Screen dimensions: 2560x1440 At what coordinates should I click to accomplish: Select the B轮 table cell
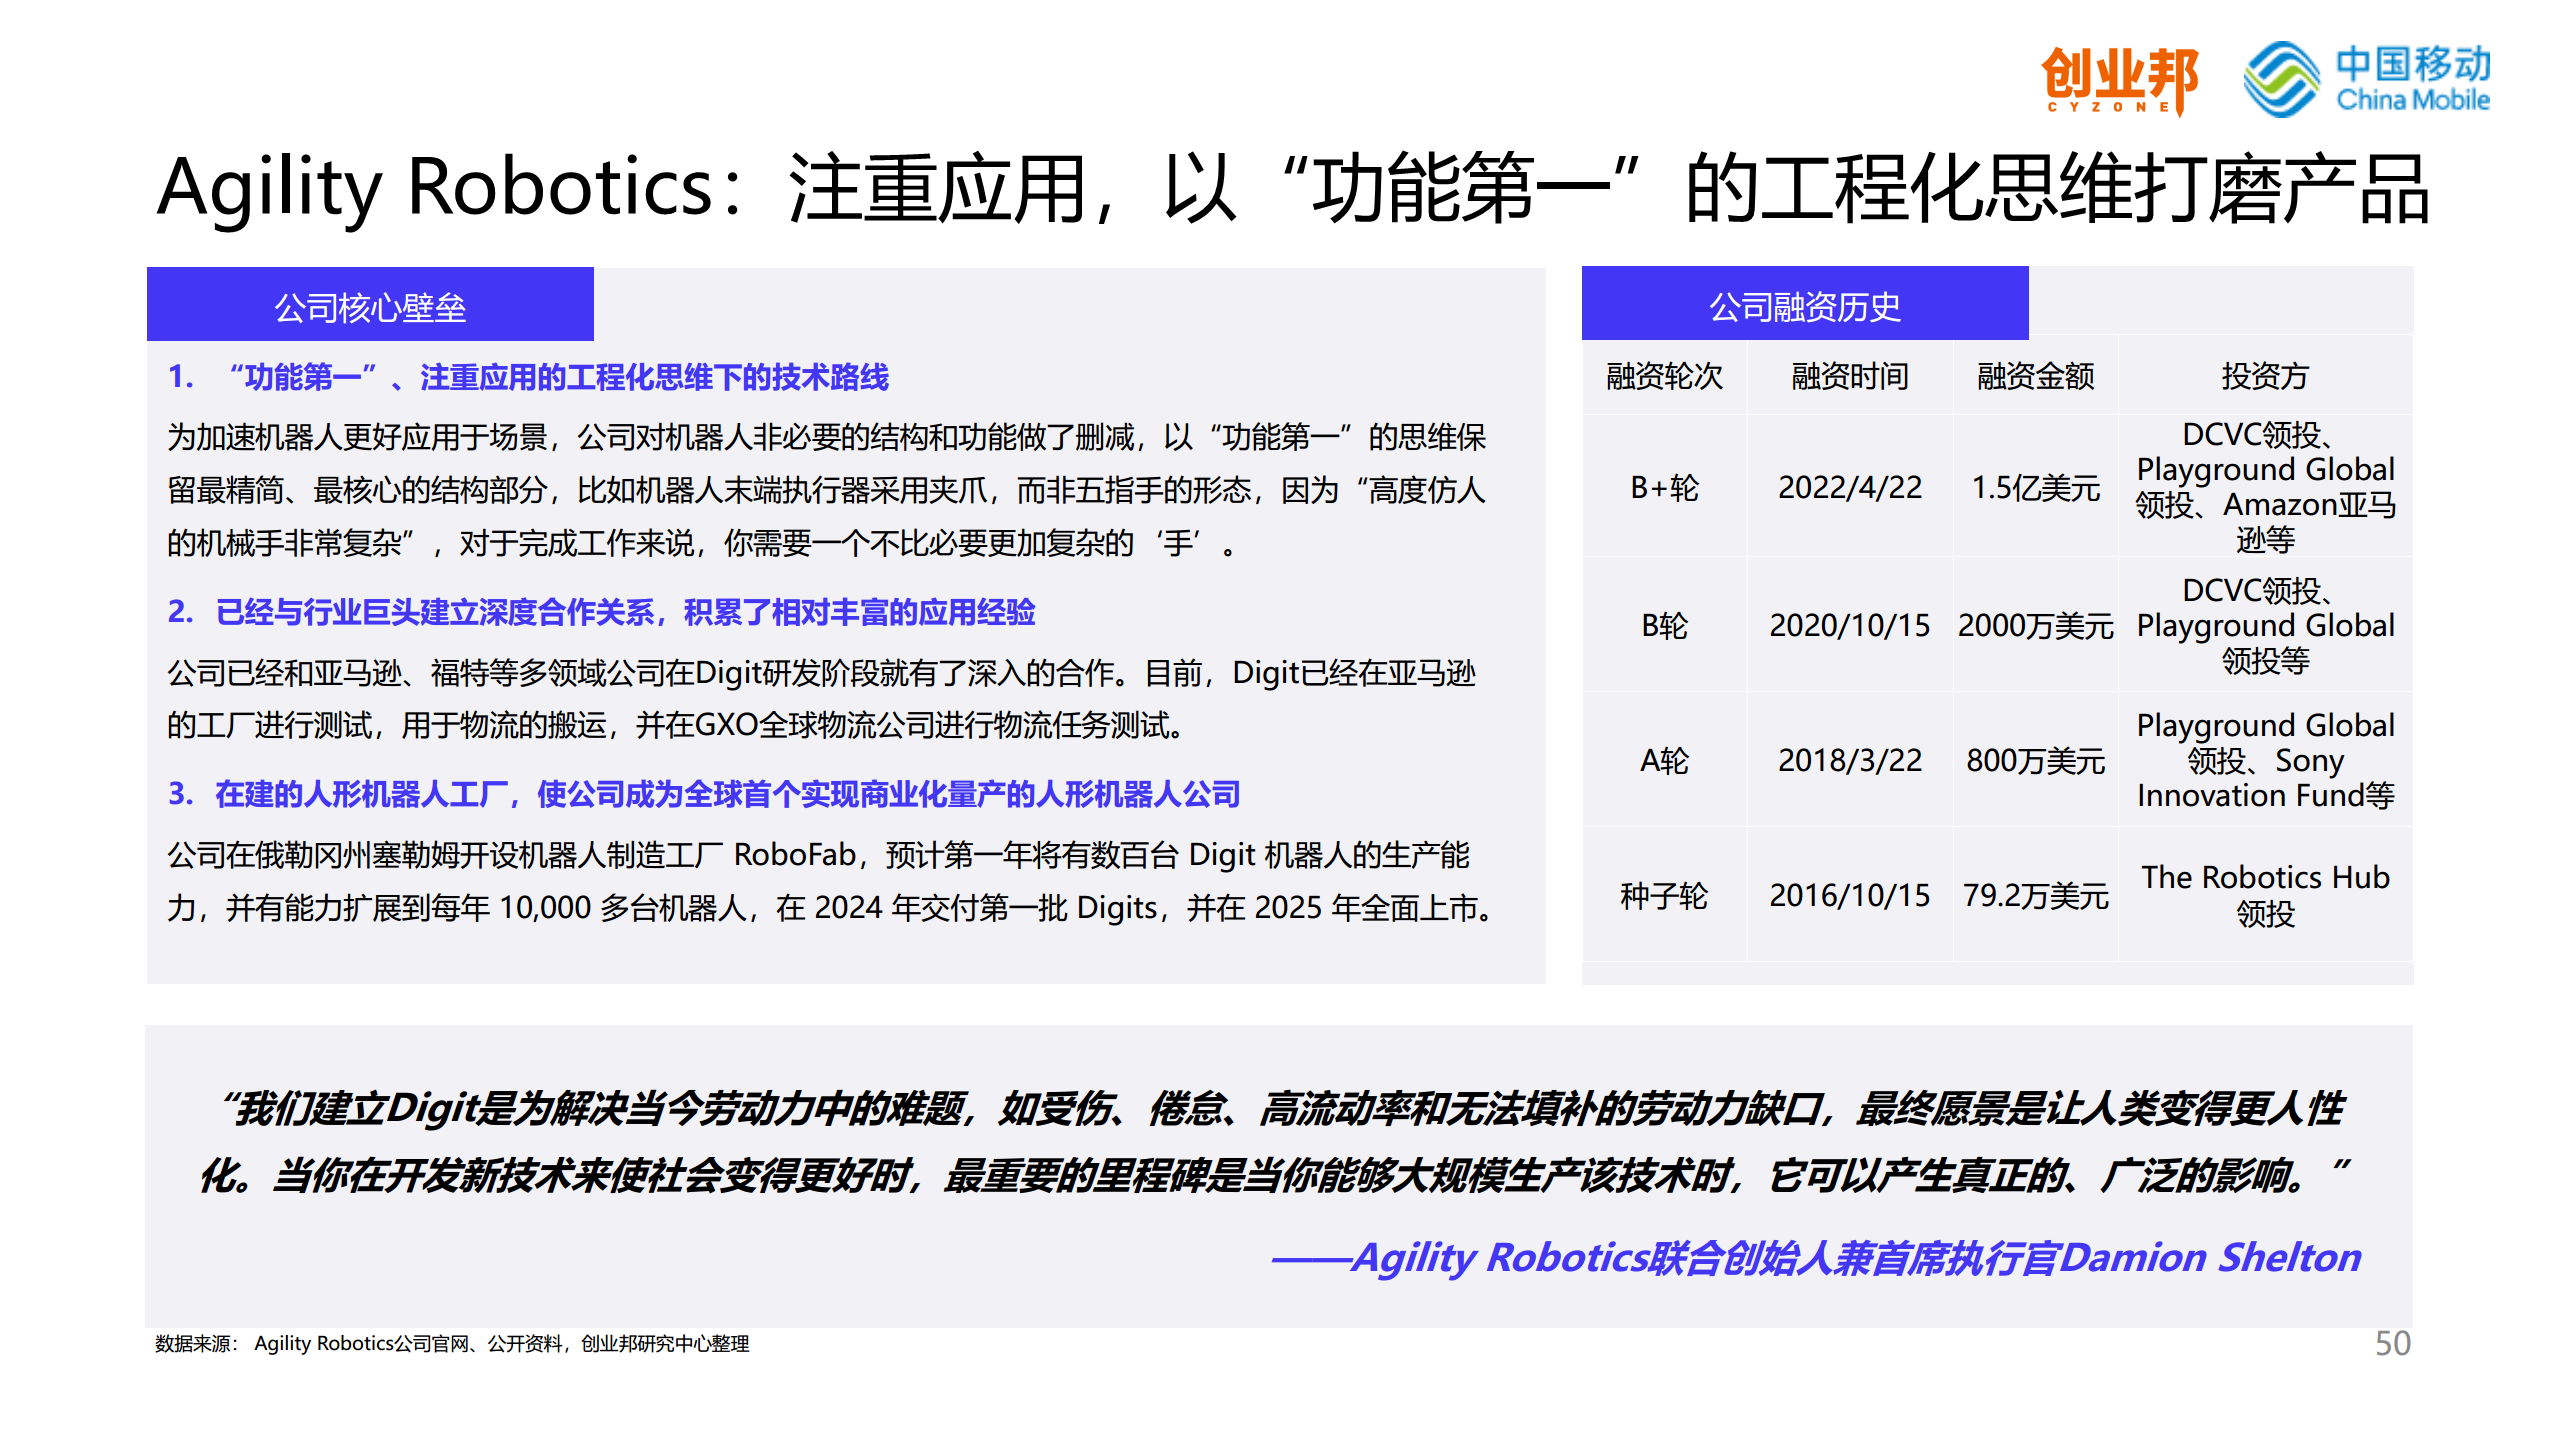(1665, 625)
